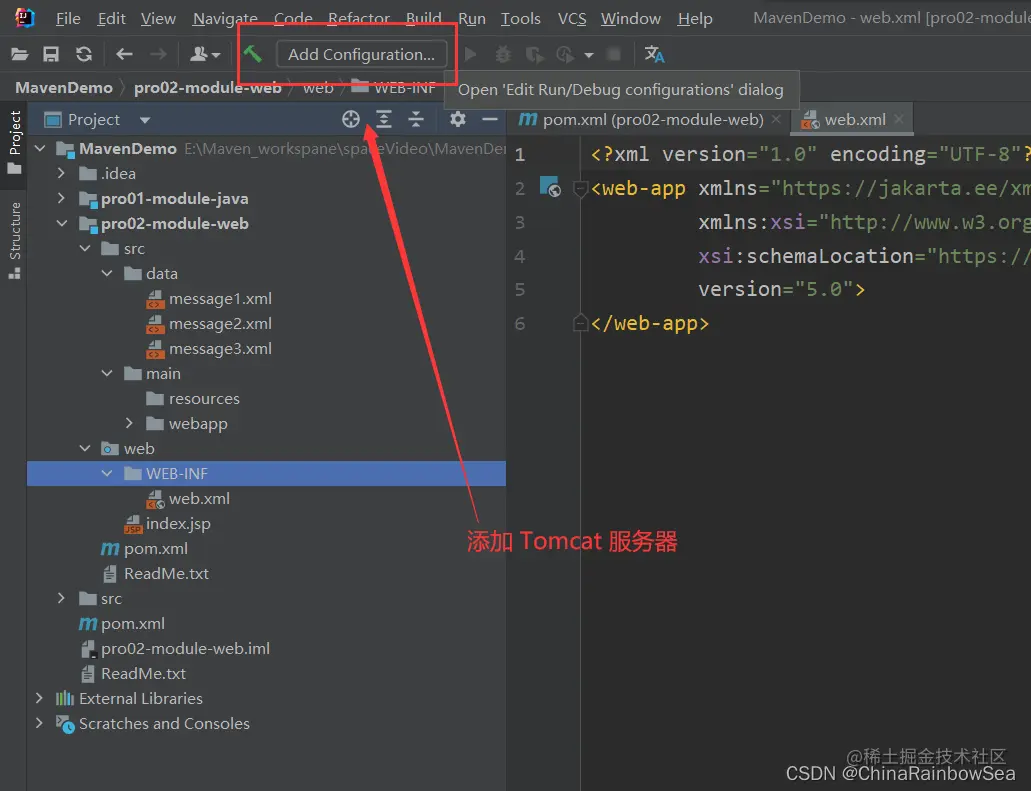This screenshot has height=791, width=1031.
Task: Click the Run with Coverage icon
Action: click(535, 55)
